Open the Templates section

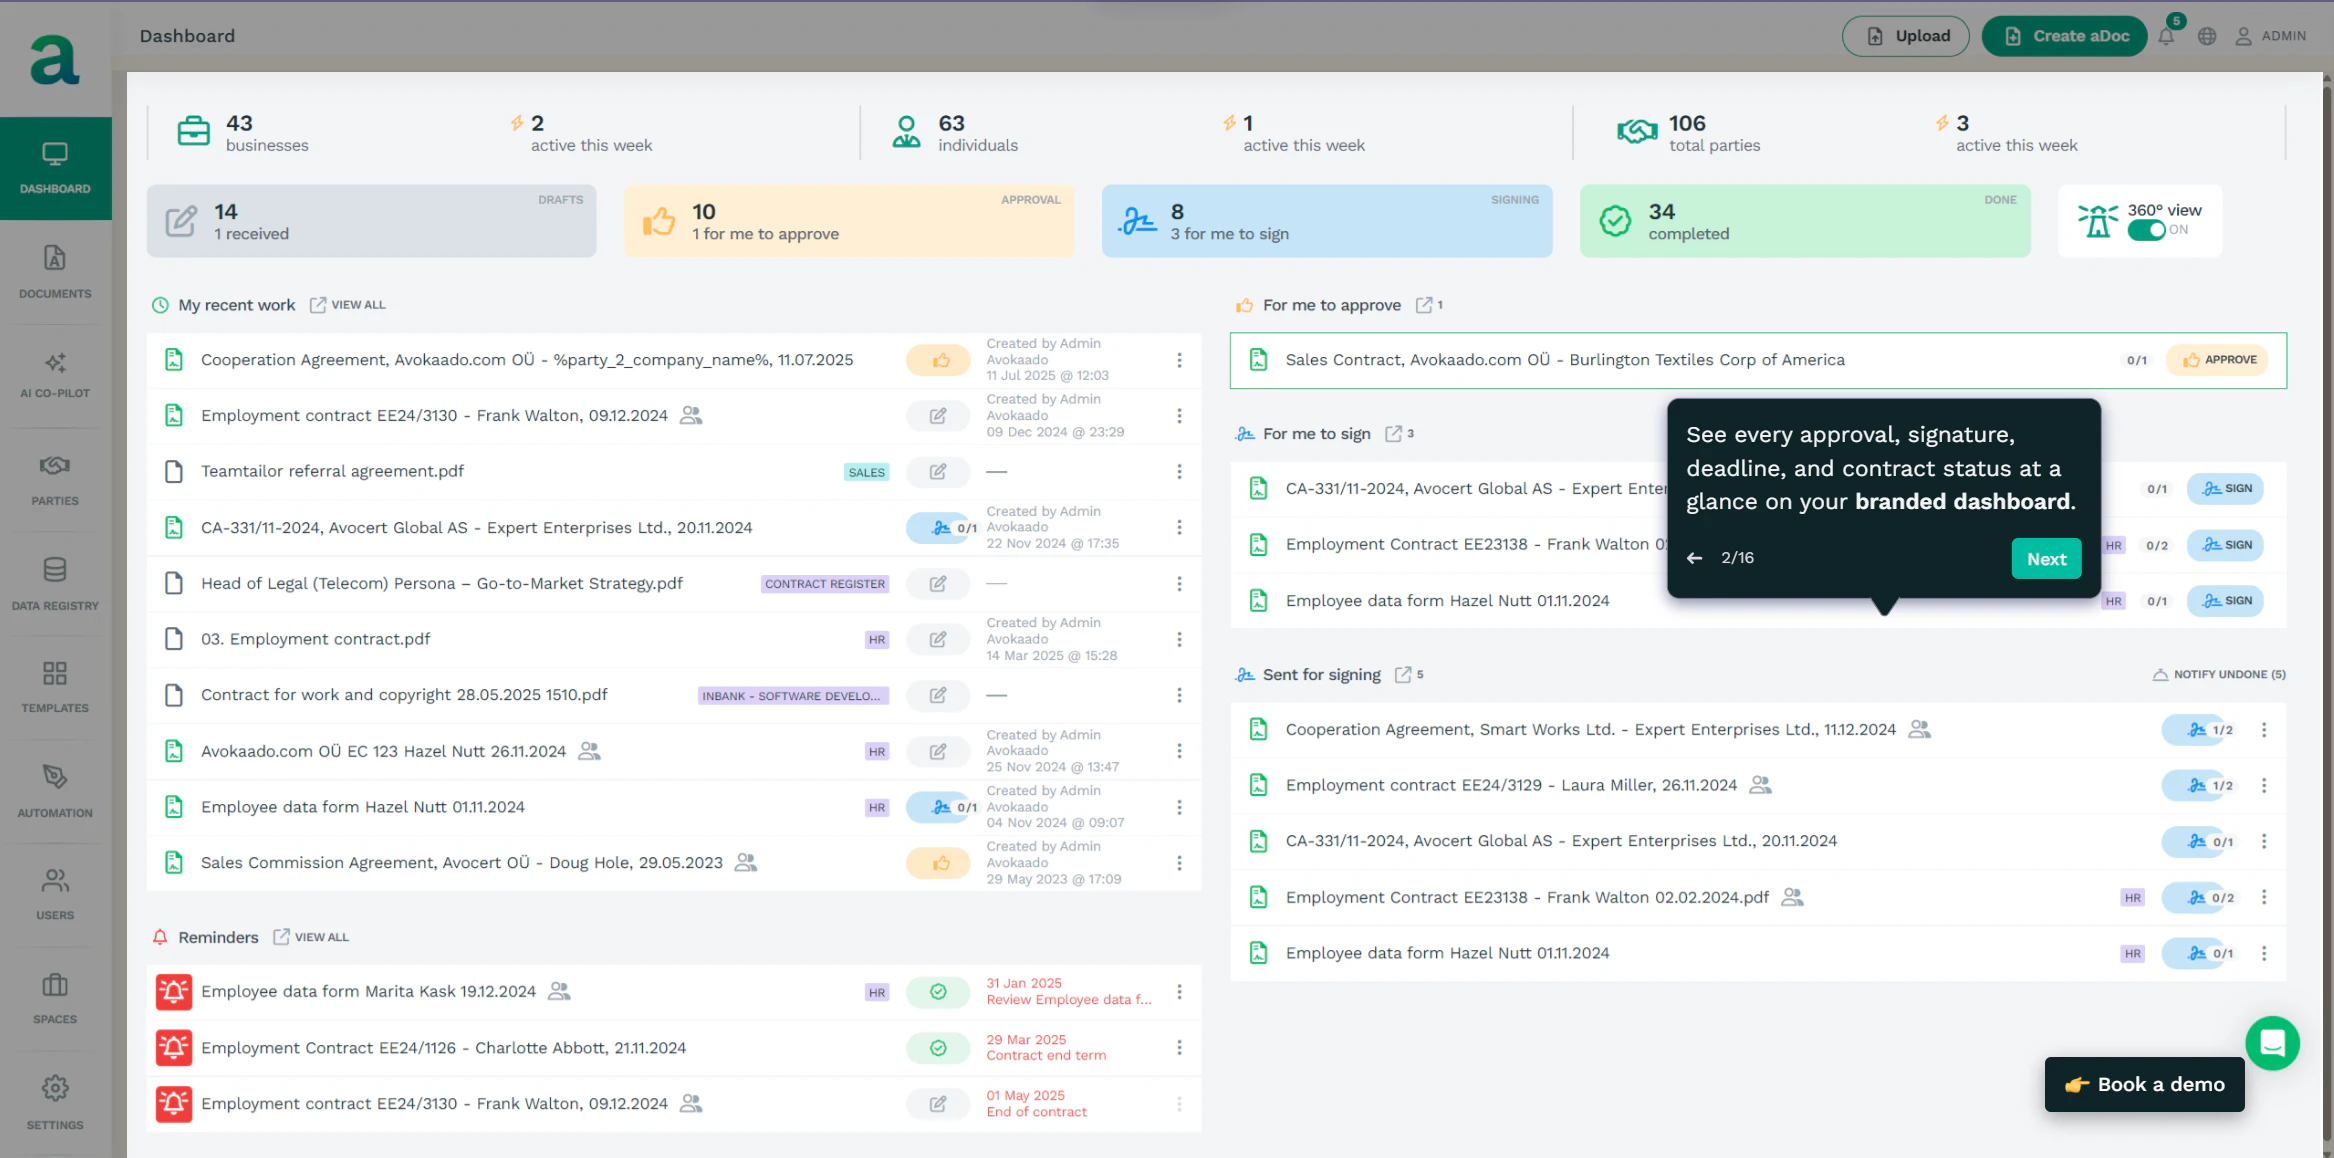(x=54, y=688)
